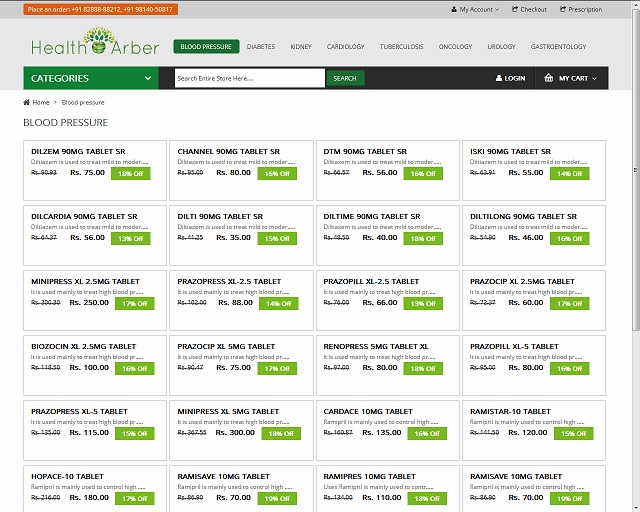The image size is (640, 512).
Task: Open Prazopill XL-2.5 Tablet product
Action: point(371,281)
